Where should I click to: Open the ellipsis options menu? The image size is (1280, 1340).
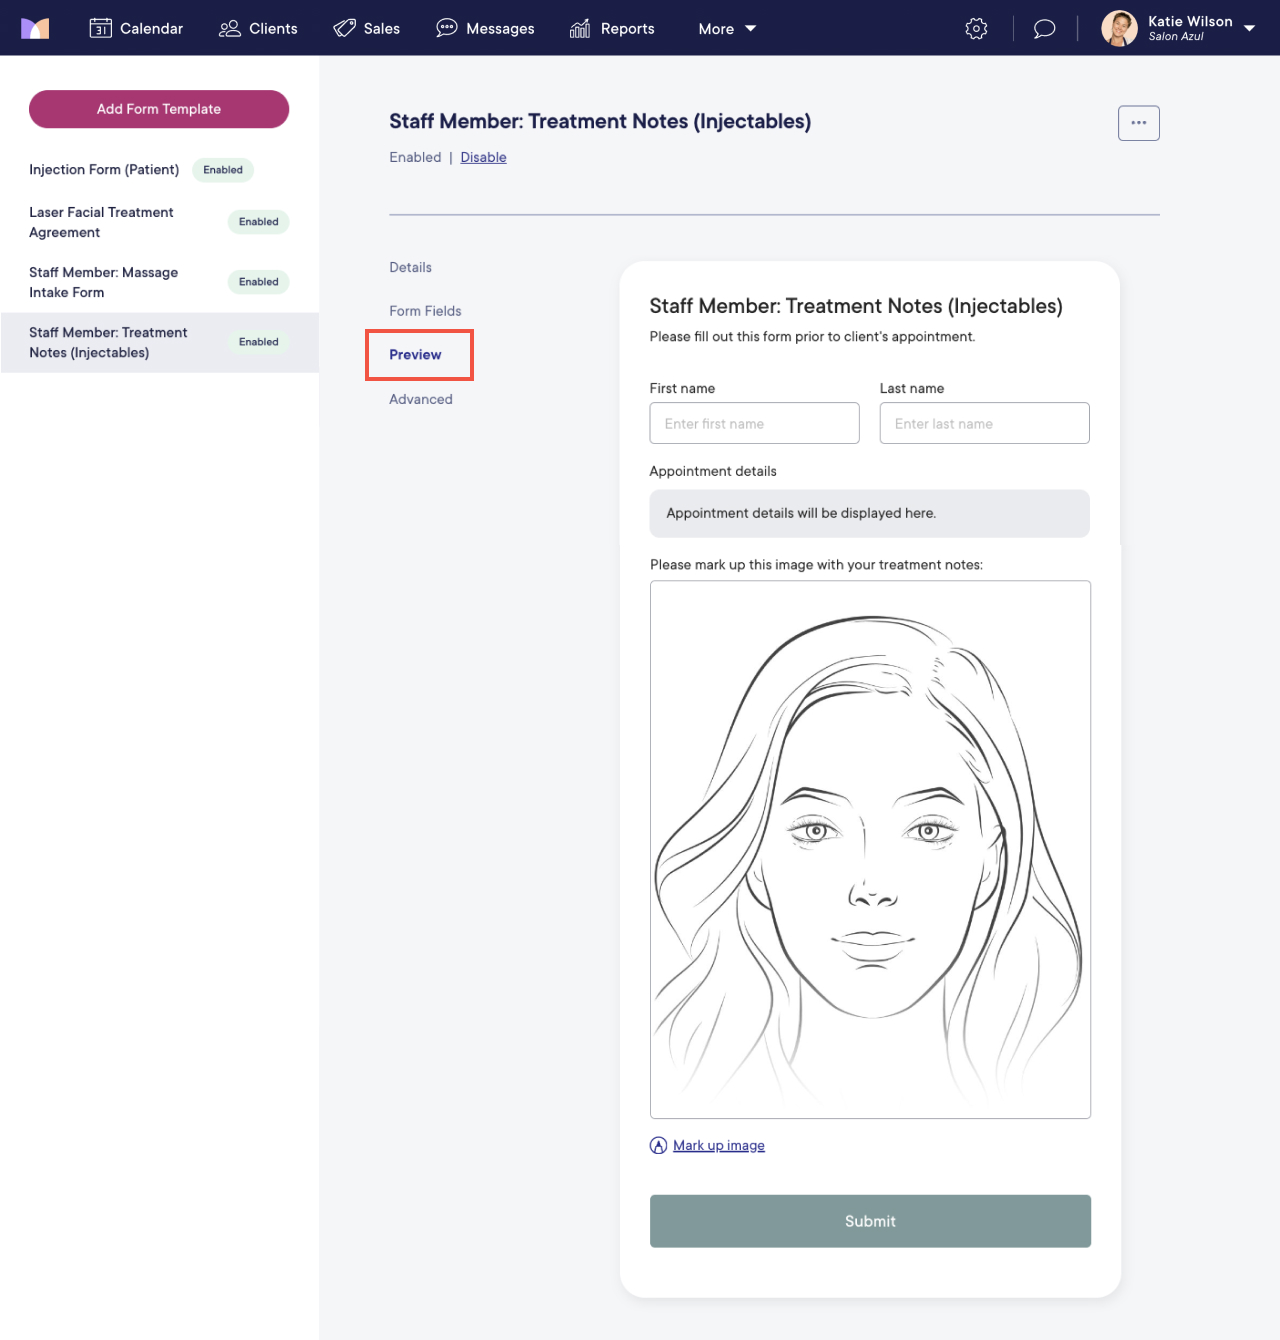[1138, 122]
